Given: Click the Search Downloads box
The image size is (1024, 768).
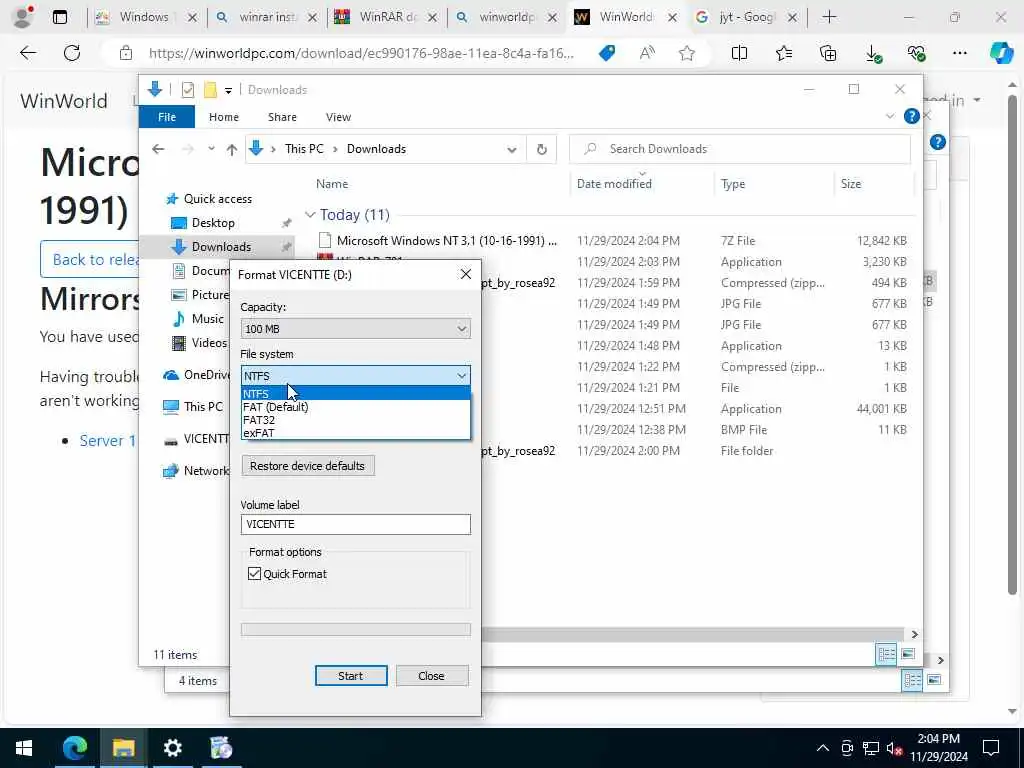Looking at the screenshot, I should coord(740,149).
